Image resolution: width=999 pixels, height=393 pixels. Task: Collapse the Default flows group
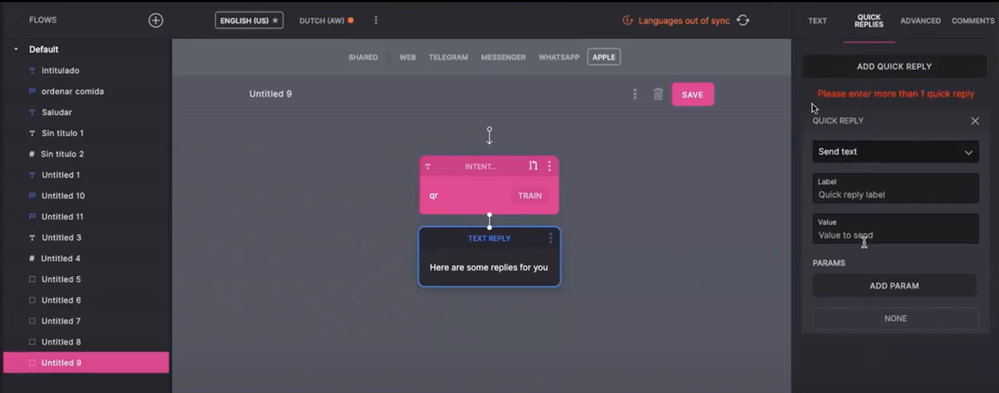click(16, 49)
